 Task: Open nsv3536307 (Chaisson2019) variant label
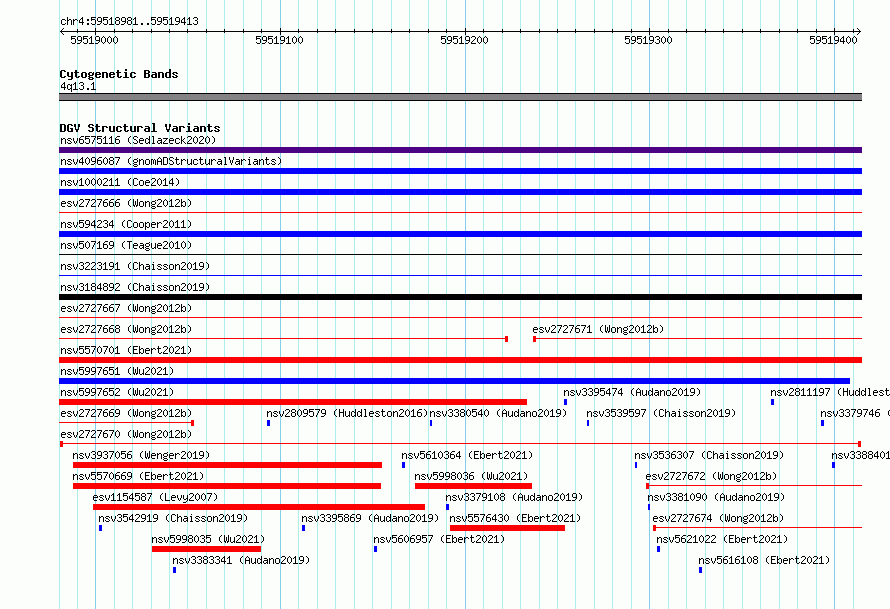pos(709,455)
